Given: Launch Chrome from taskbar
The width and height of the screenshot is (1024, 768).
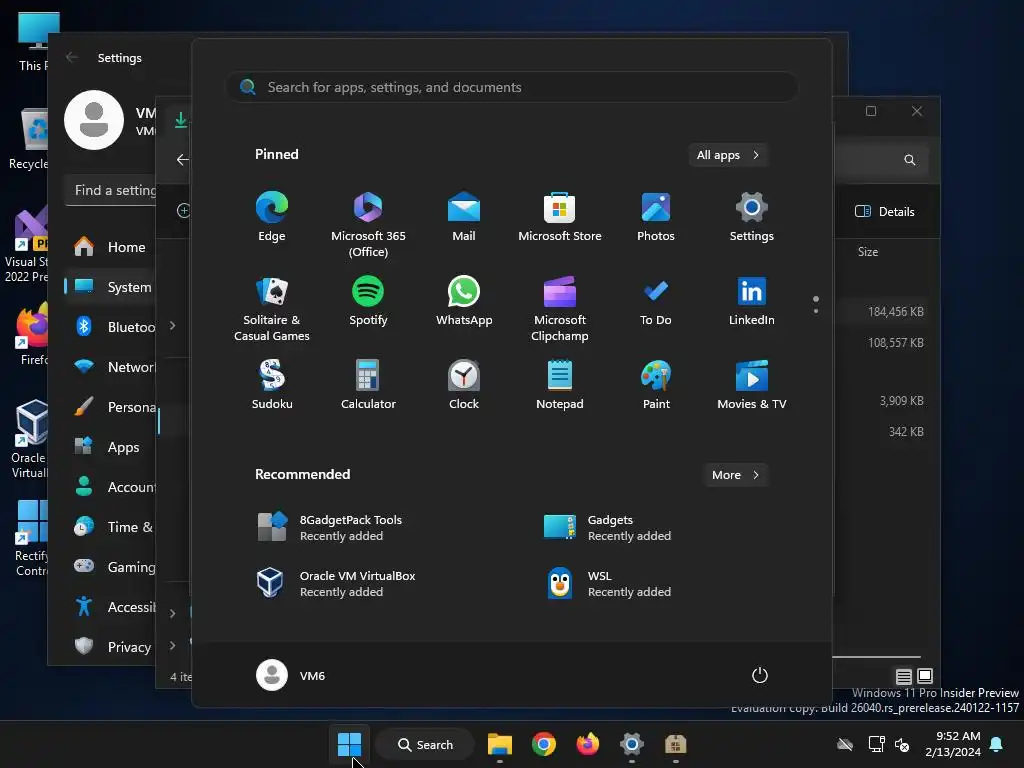Looking at the screenshot, I should 543,744.
